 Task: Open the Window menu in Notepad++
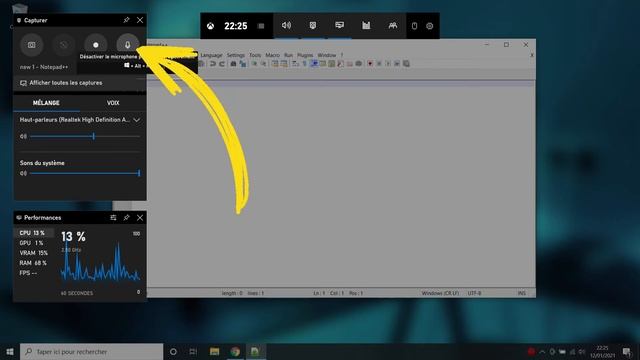tap(327, 55)
